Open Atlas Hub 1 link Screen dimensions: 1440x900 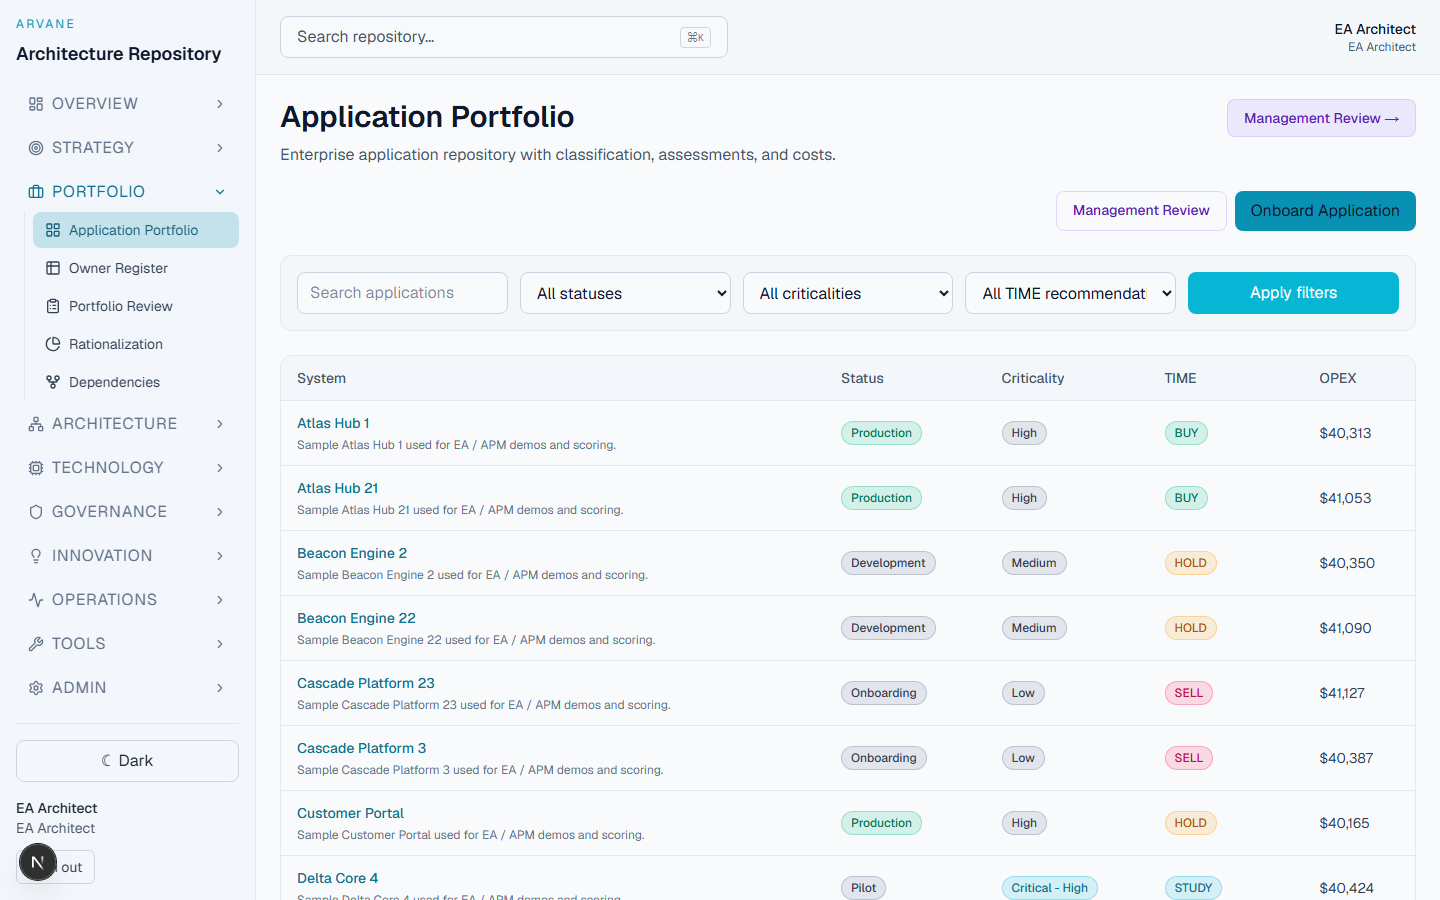click(x=333, y=423)
